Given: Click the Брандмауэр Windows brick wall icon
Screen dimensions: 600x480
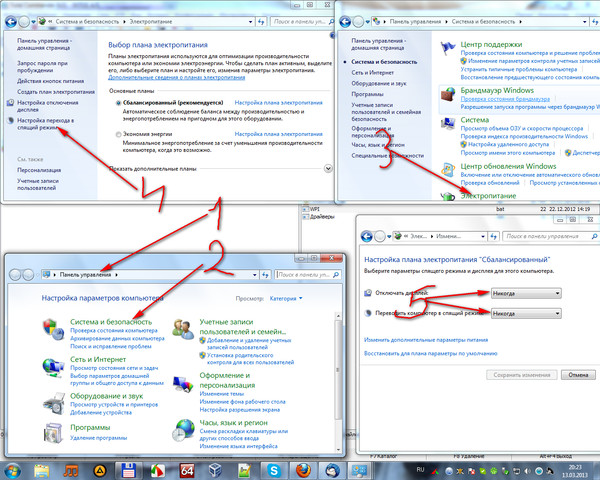Looking at the screenshot, I should (448, 94).
